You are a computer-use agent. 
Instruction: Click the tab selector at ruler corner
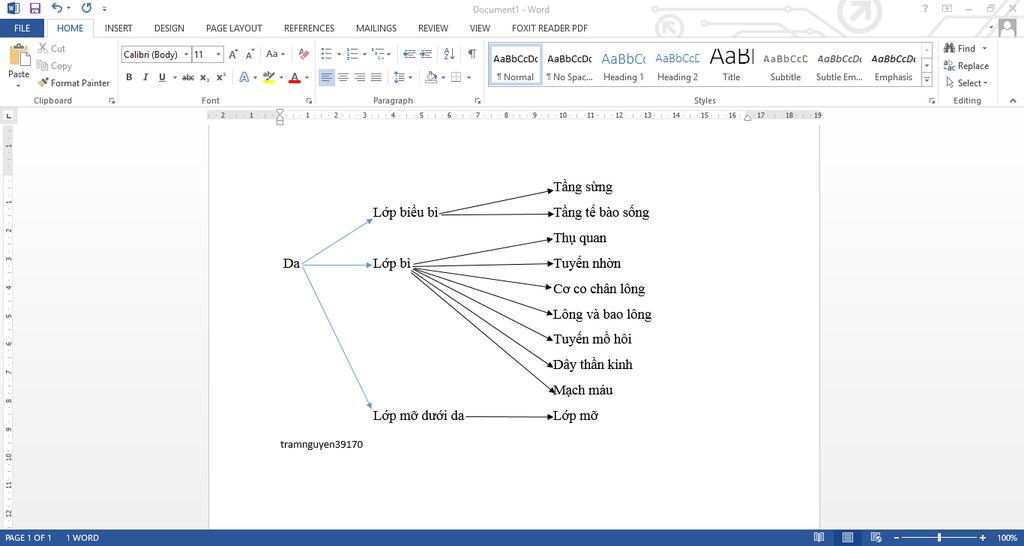point(8,116)
